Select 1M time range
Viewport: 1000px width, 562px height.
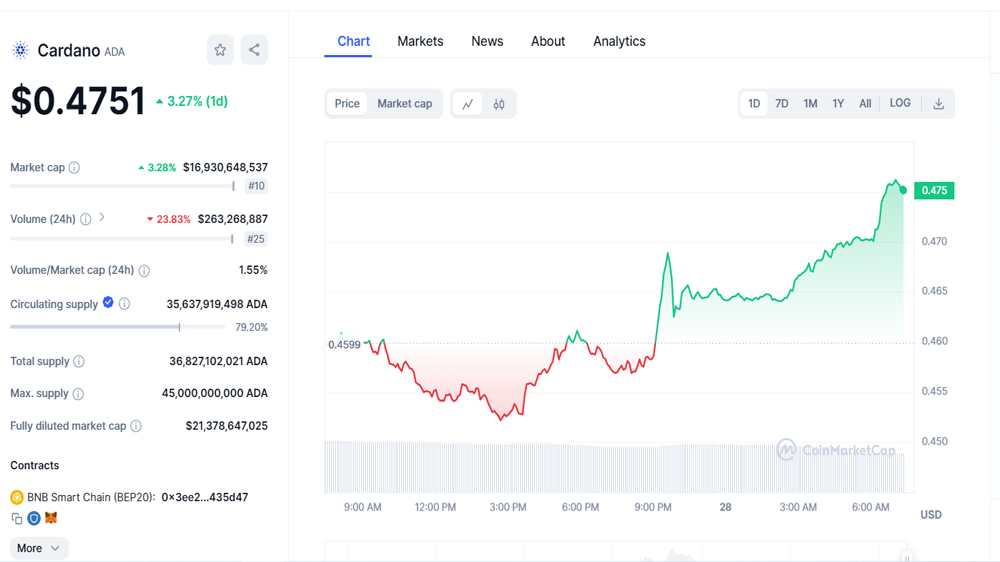point(810,104)
